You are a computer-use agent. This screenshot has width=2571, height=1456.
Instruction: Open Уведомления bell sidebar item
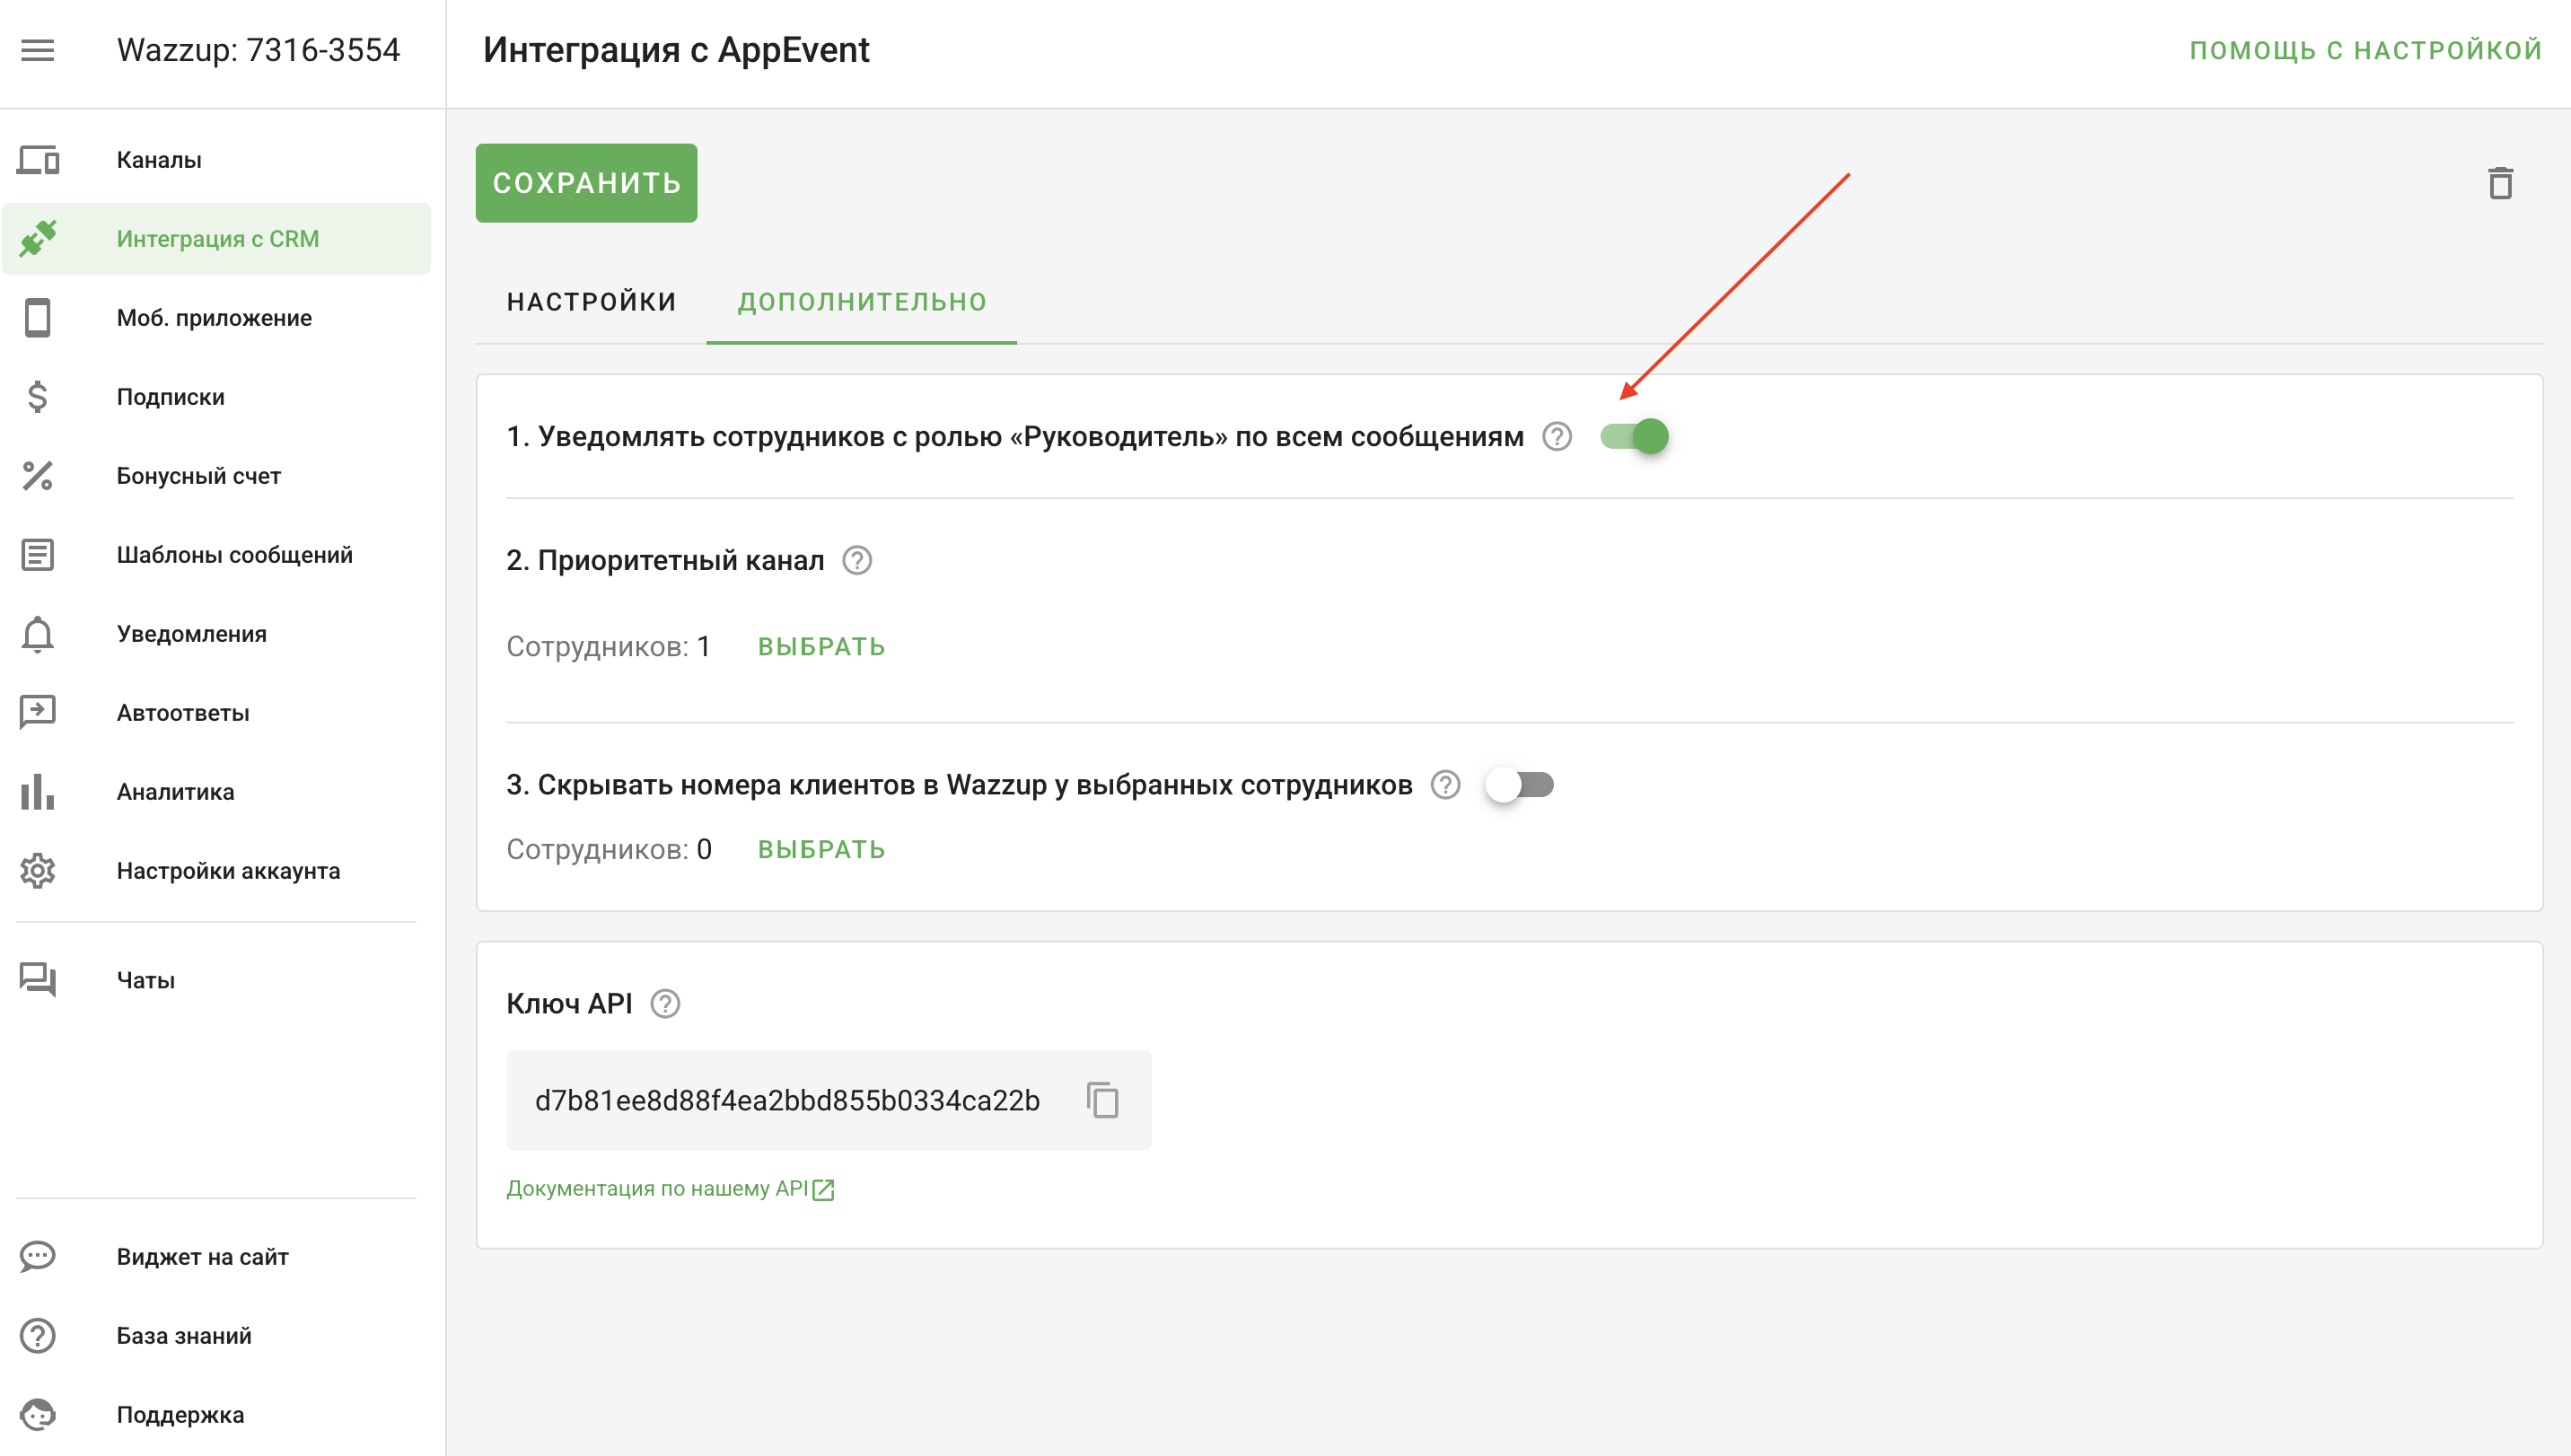point(191,634)
